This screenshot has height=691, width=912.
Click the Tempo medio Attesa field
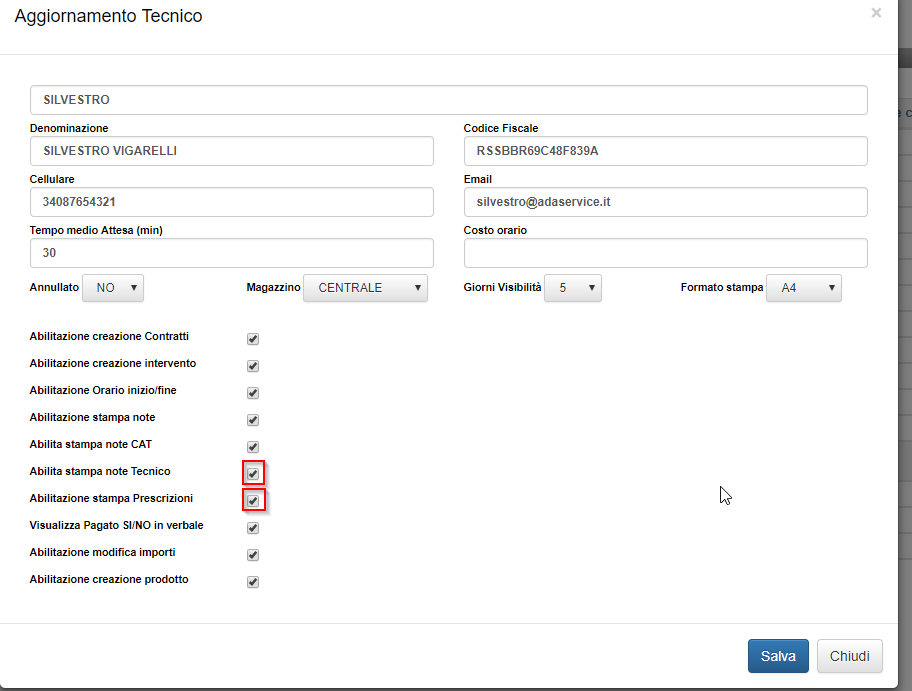click(231, 253)
